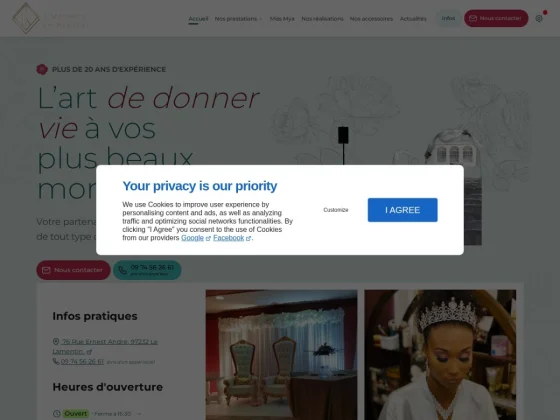Open the Miss Mya menu item
Screen dimensions: 560x420
[282, 19]
